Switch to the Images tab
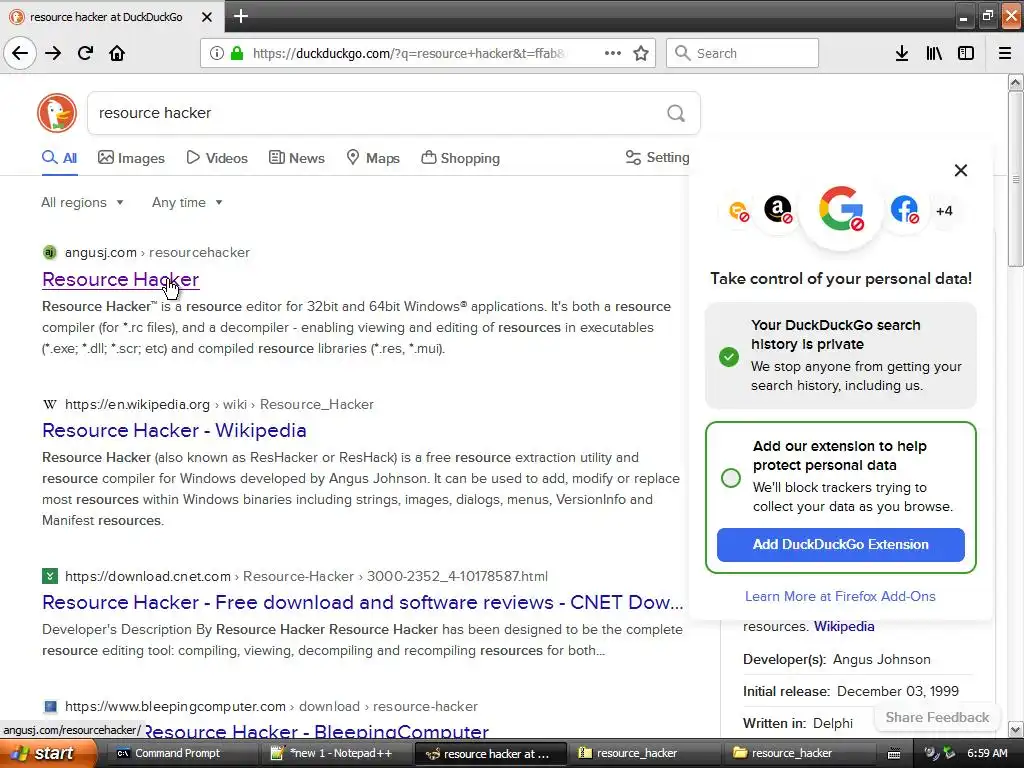Screen dimensions: 1024x768 click(x=131, y=158)
